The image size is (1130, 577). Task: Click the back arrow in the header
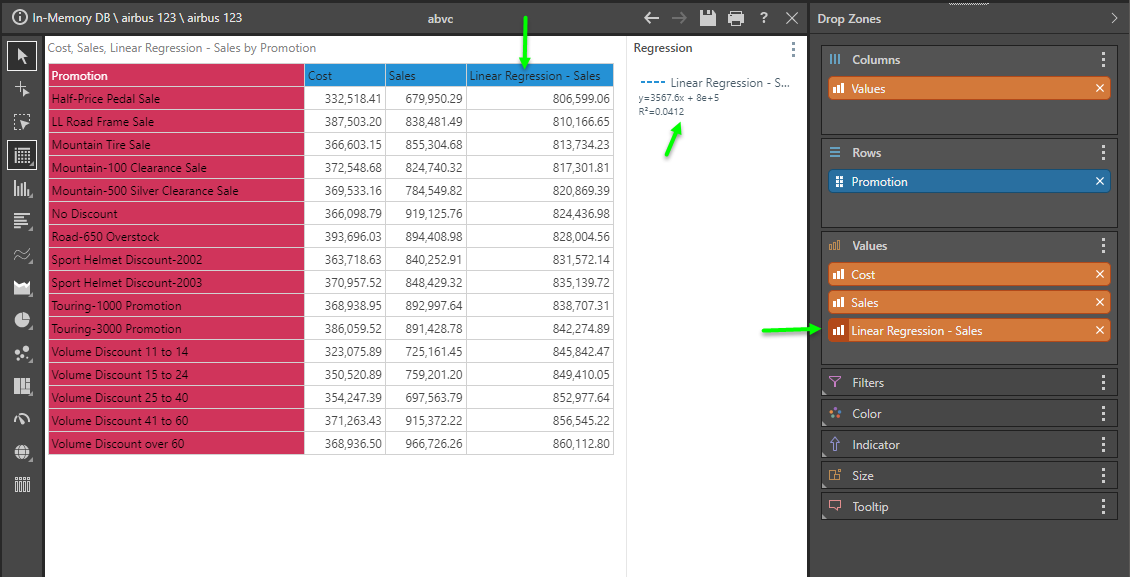pyautogui.click(x=652, y=18)
